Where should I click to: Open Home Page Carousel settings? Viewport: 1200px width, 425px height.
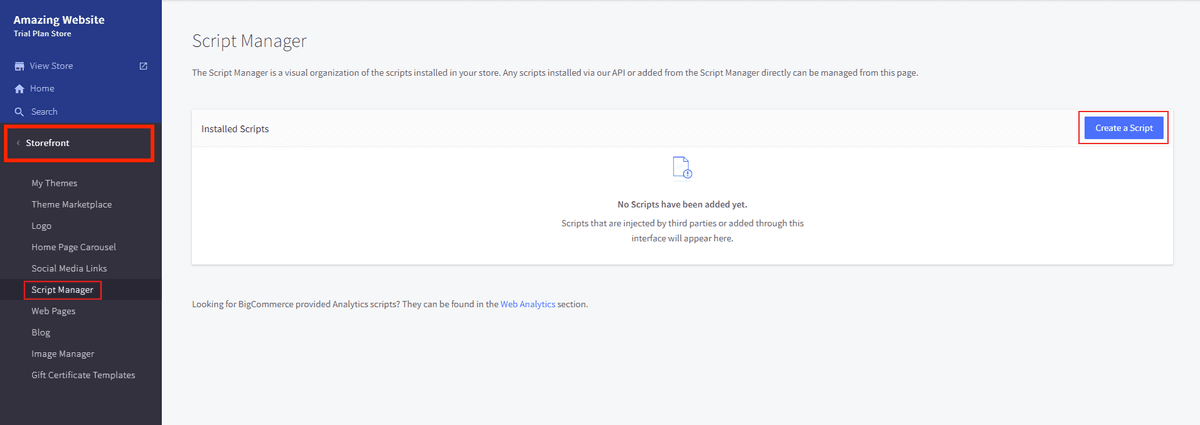pos(75,247)
